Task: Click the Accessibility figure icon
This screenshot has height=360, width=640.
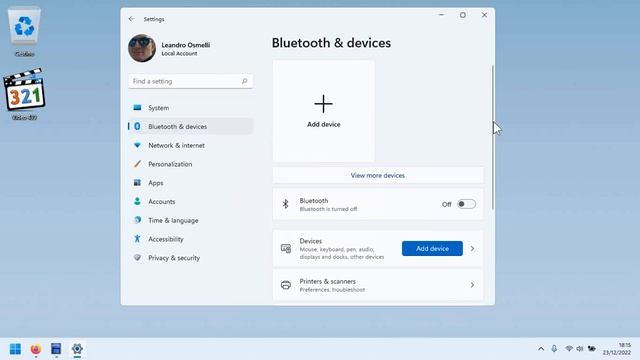Action: (x=137, y=239)
